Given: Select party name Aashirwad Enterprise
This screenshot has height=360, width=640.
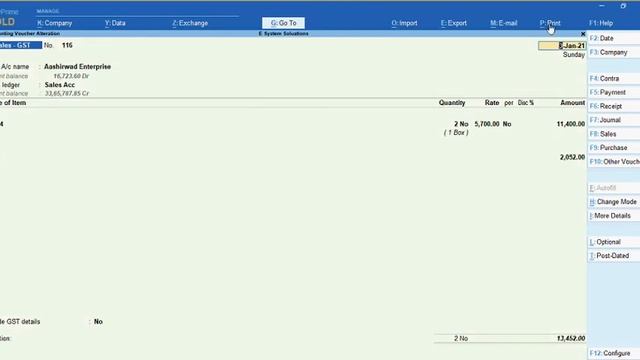Looking at the screenshot, I should [78, 67].
